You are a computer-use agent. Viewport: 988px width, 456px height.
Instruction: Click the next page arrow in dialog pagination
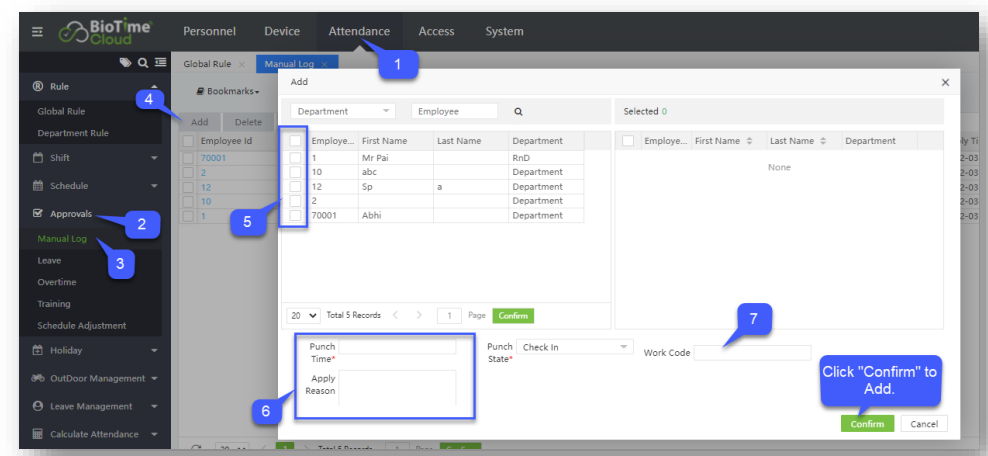(419, 315)
